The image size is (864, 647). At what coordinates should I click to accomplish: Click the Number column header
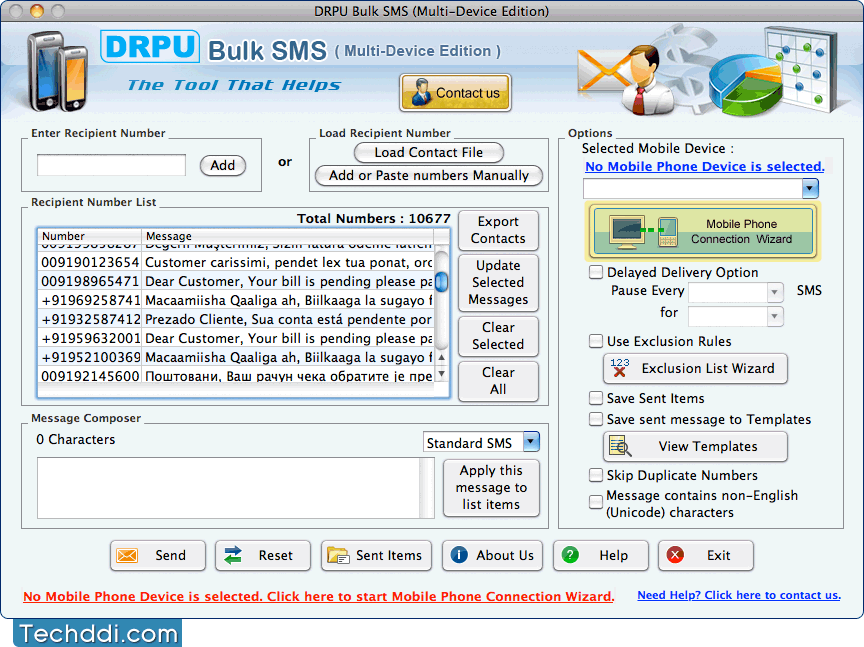tap(89, 236)
